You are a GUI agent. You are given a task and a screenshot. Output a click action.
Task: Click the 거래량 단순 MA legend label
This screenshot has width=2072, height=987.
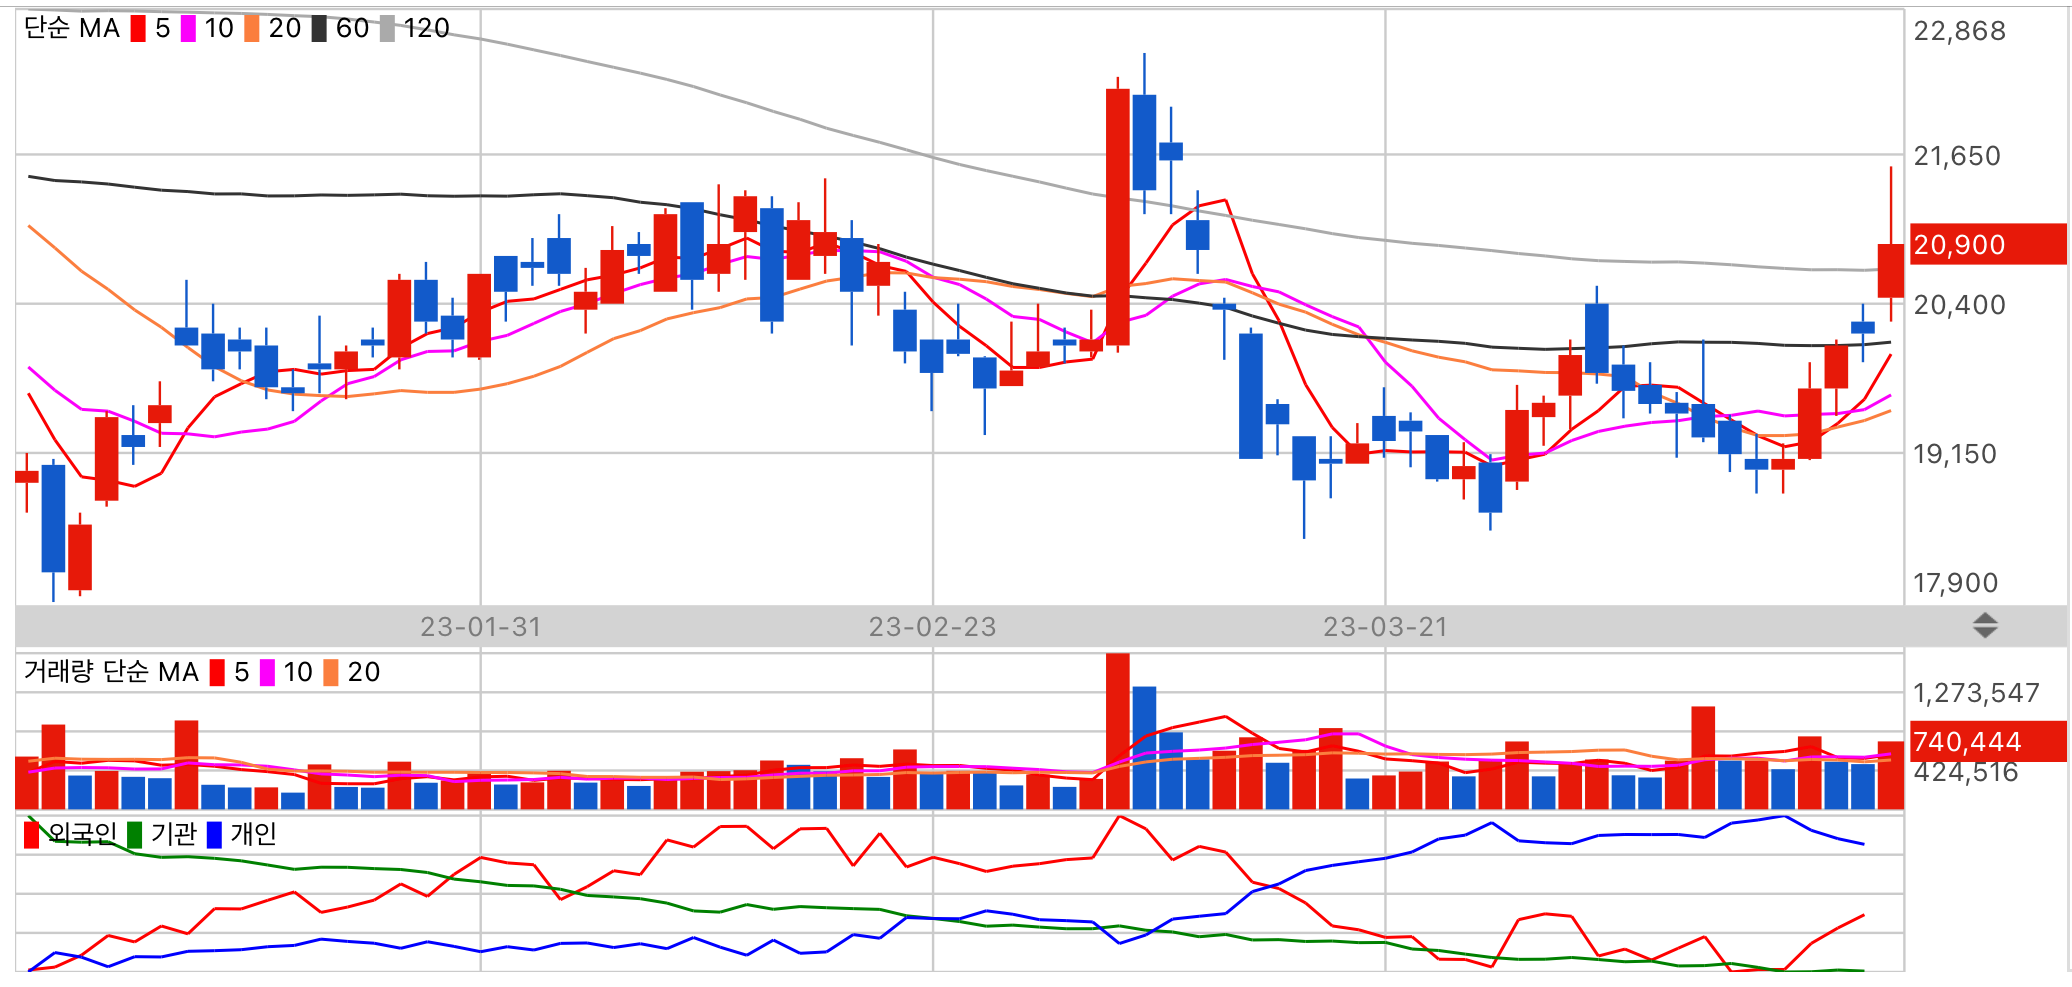click(111, 672)
